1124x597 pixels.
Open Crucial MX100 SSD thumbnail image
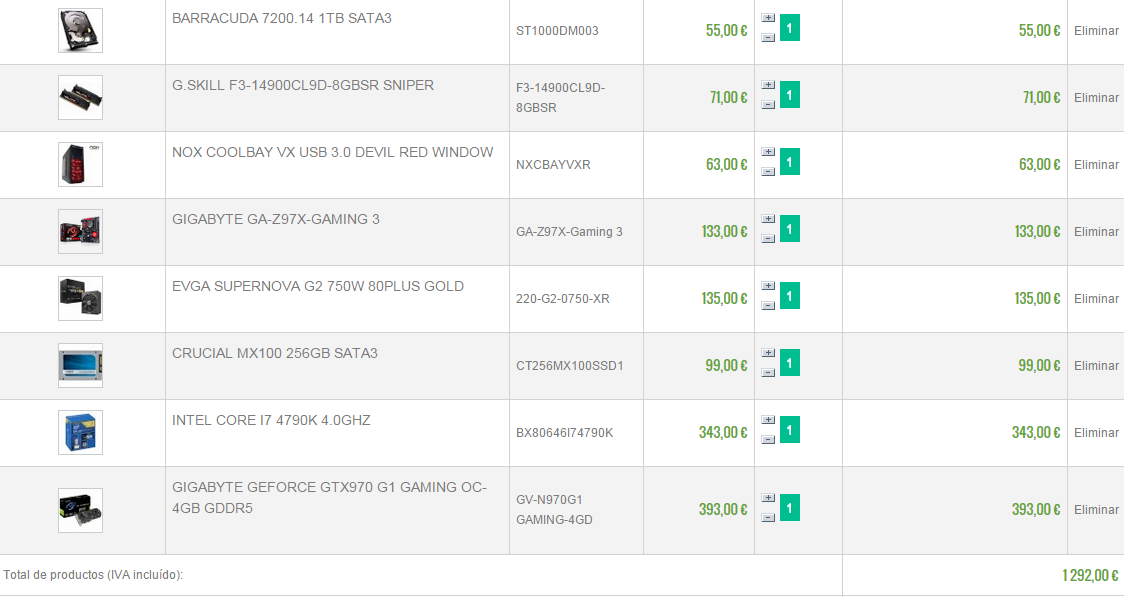pyautogui.click(x=80, y=366)
